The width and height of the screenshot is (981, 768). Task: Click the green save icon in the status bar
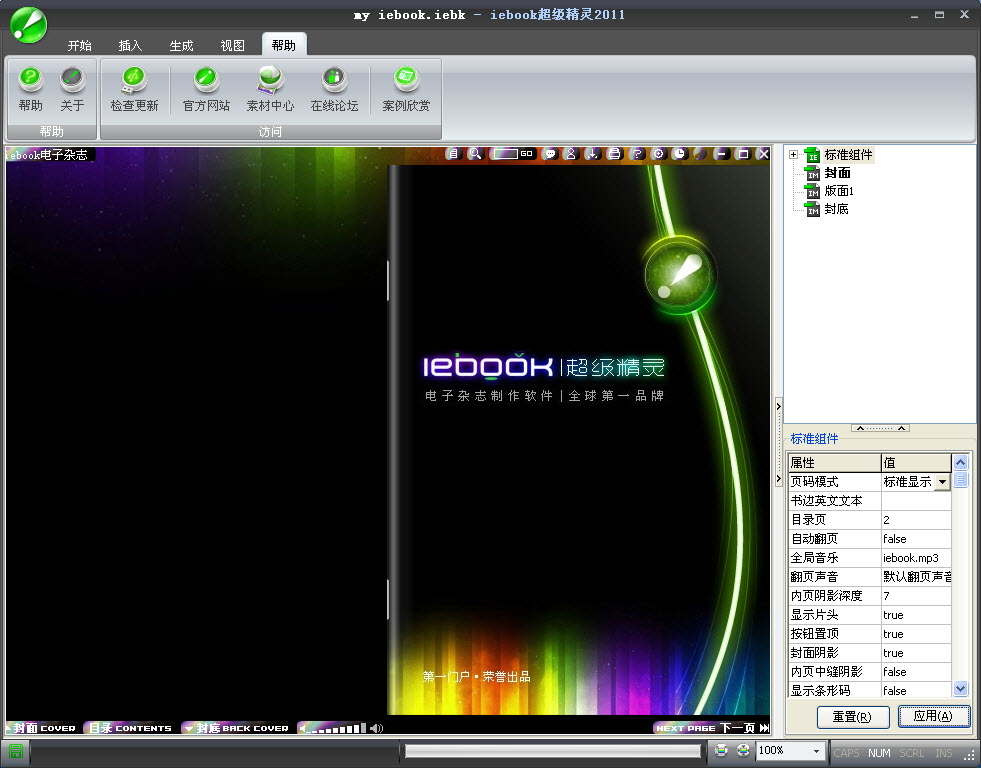click(x=17, y=751)
